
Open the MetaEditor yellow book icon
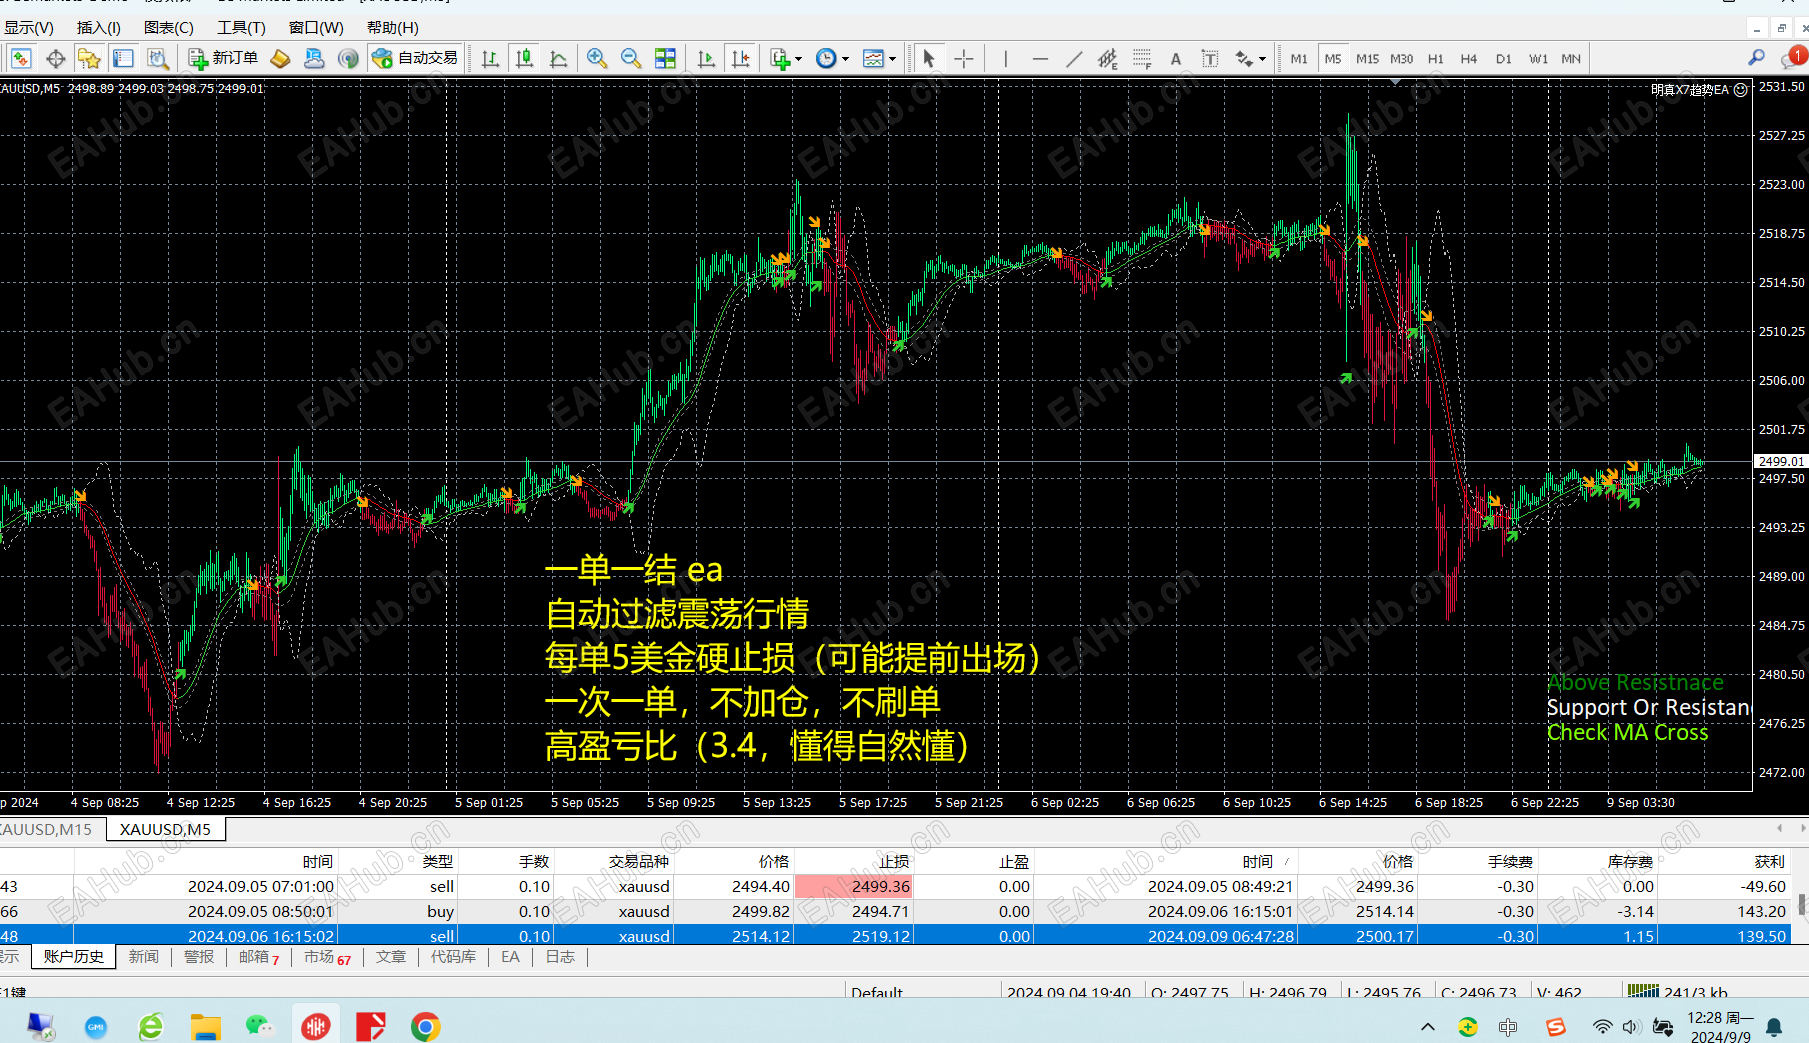(x=281, y=59)
